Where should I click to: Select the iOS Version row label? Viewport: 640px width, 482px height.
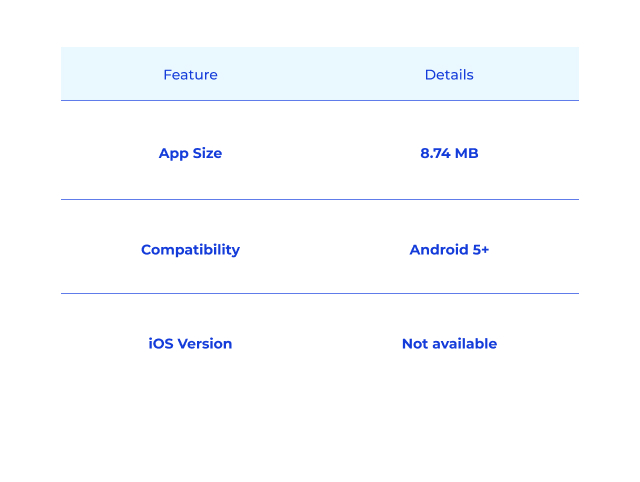point(190,344)
